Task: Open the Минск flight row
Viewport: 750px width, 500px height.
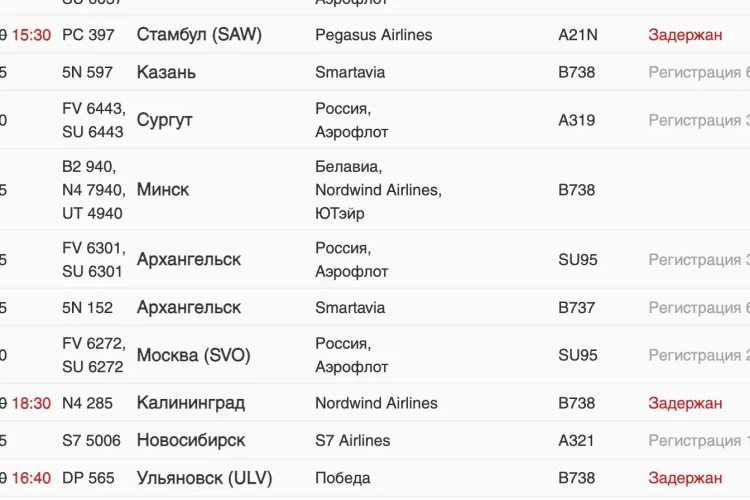Action: coord(375,190)
